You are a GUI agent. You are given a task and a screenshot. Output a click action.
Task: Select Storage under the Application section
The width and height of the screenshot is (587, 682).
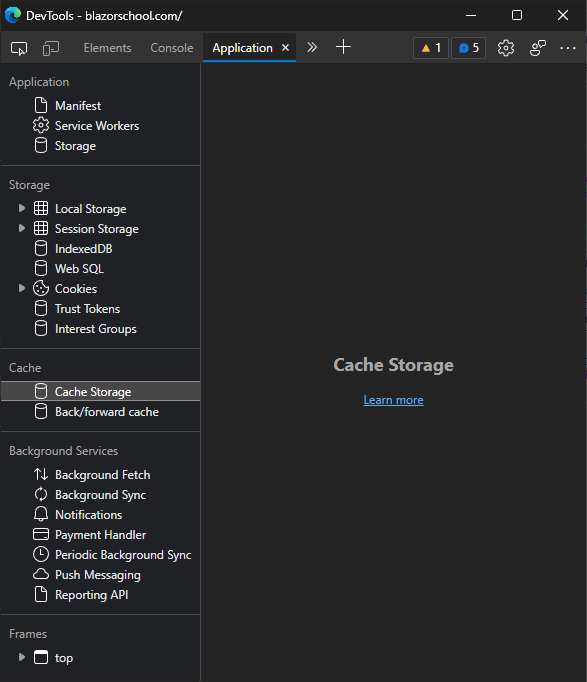[75, 146]
